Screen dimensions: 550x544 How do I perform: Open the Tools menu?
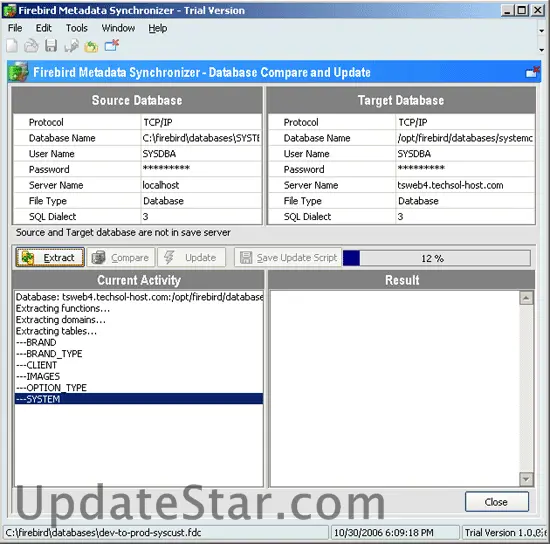click(x=77, y=28)
